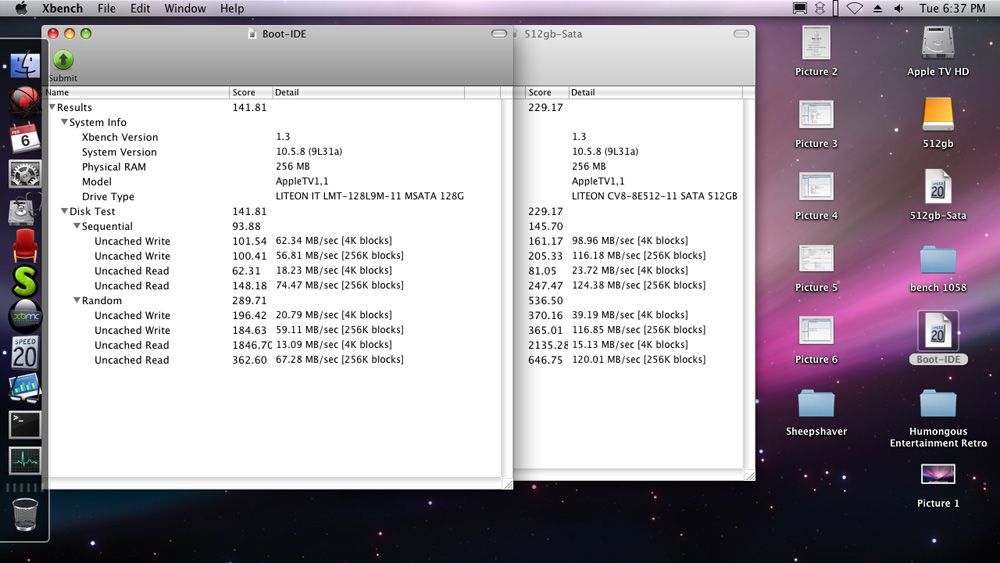Select the Model row
Screen dimensions: 1000x563
coord(275,181)
